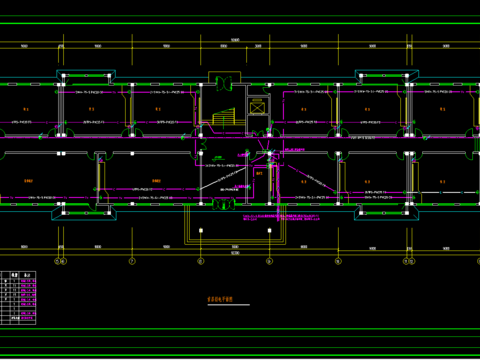
Task: Click the bottom-right bay window outline
Action: (387, 213)
